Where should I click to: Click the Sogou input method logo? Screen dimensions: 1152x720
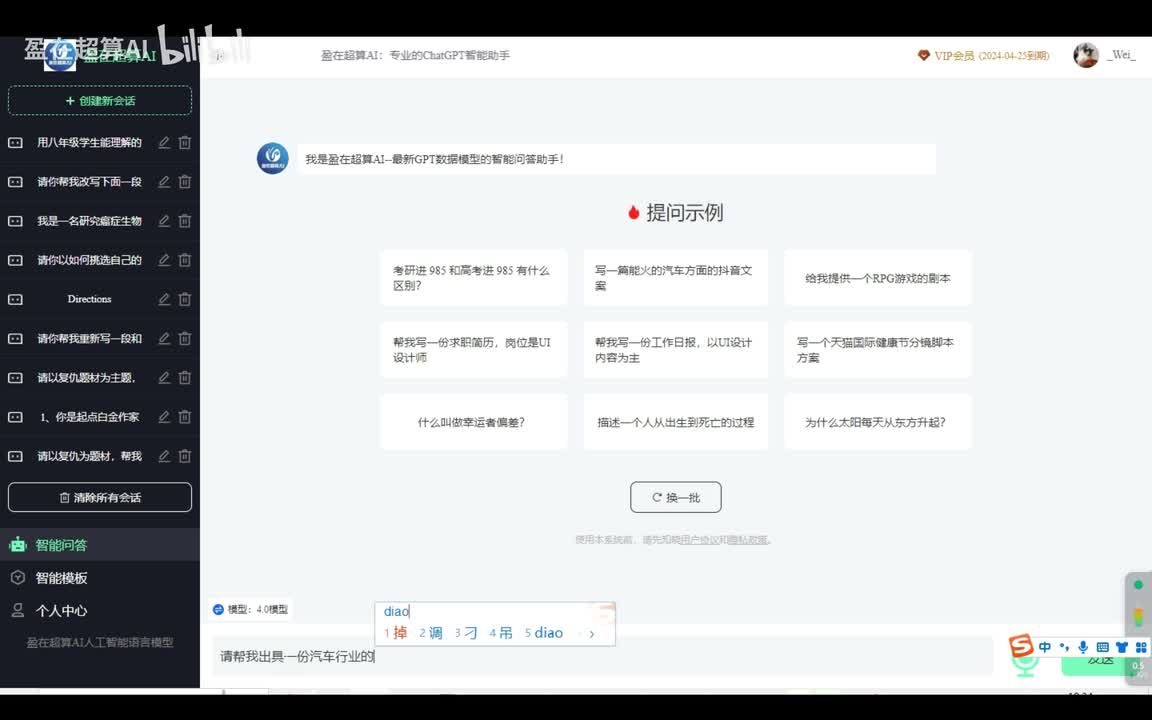pos(1020,647)
